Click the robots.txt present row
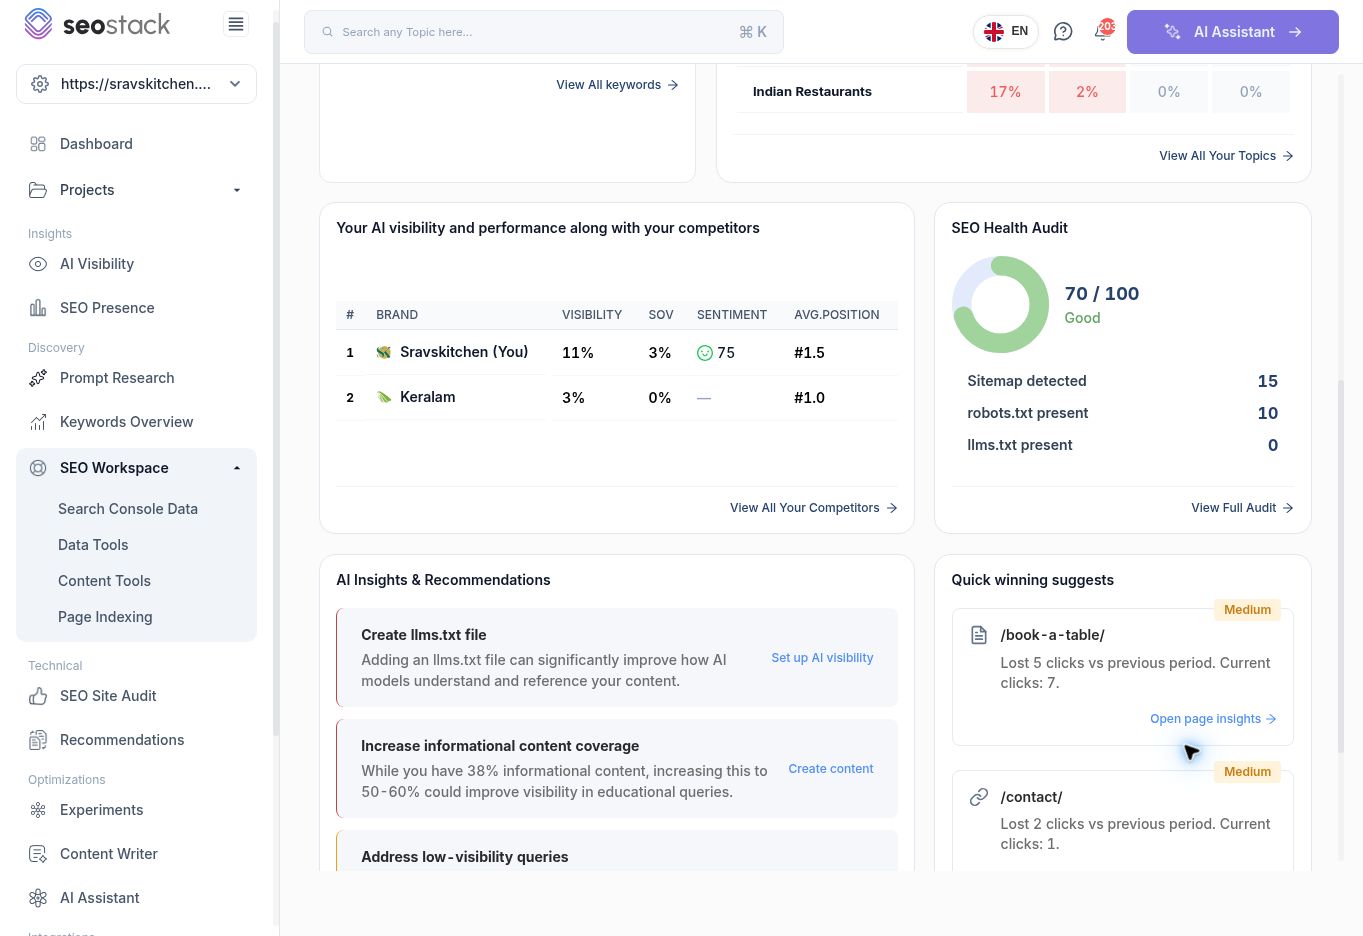The height and width of the screenshot is (936, 1363). click(x=1122, y=413)
